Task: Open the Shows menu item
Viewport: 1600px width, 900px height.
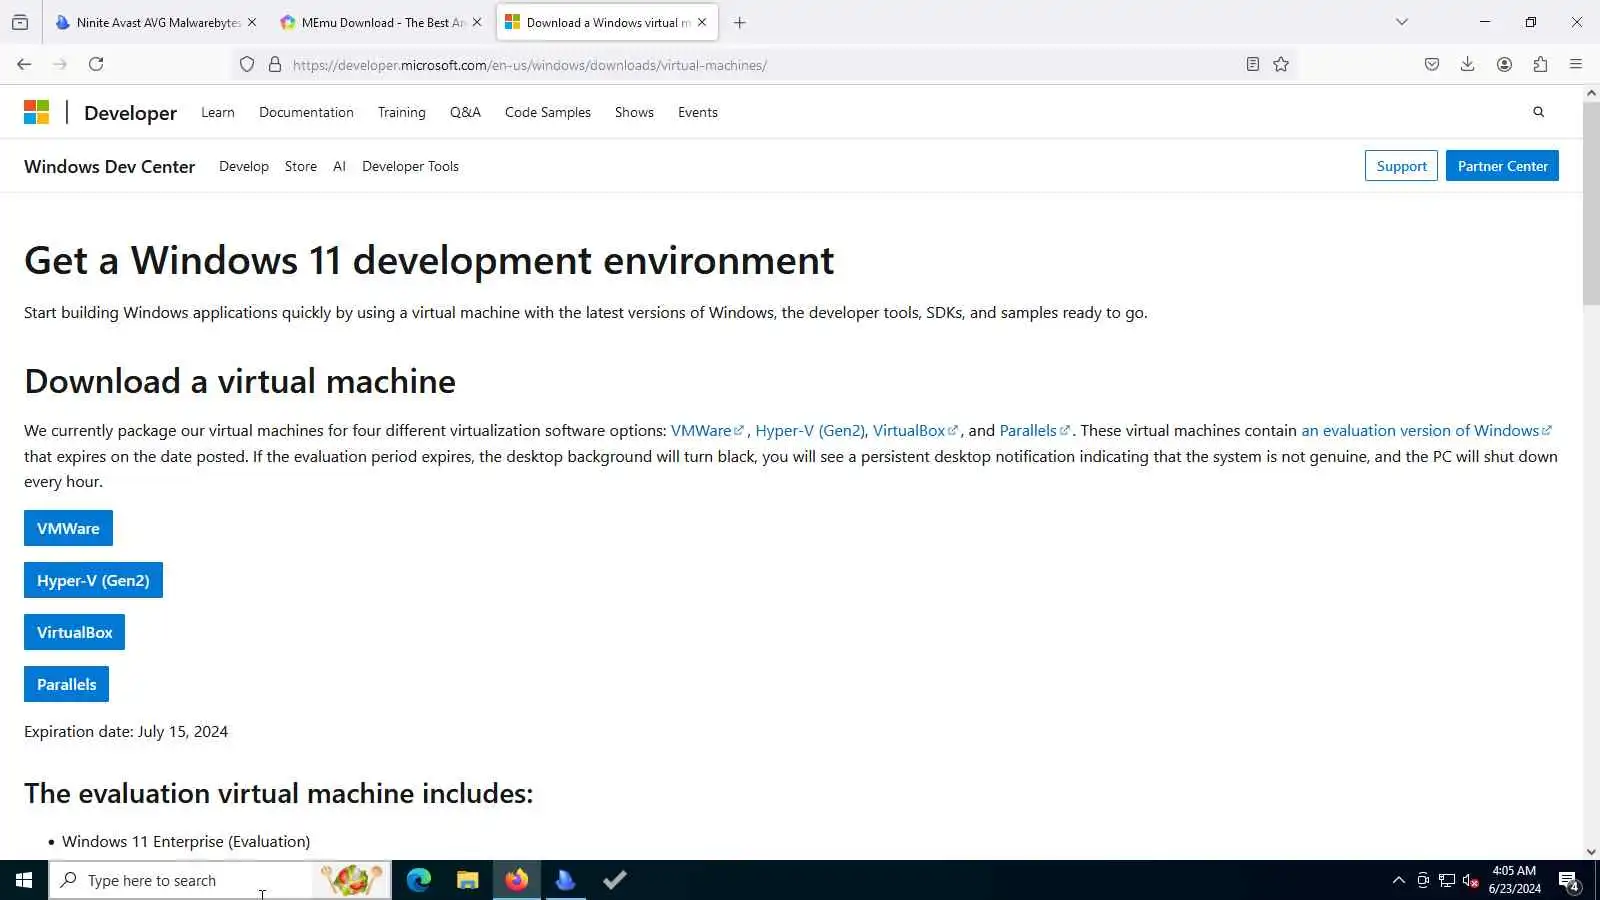Action: tap(634, 112)
